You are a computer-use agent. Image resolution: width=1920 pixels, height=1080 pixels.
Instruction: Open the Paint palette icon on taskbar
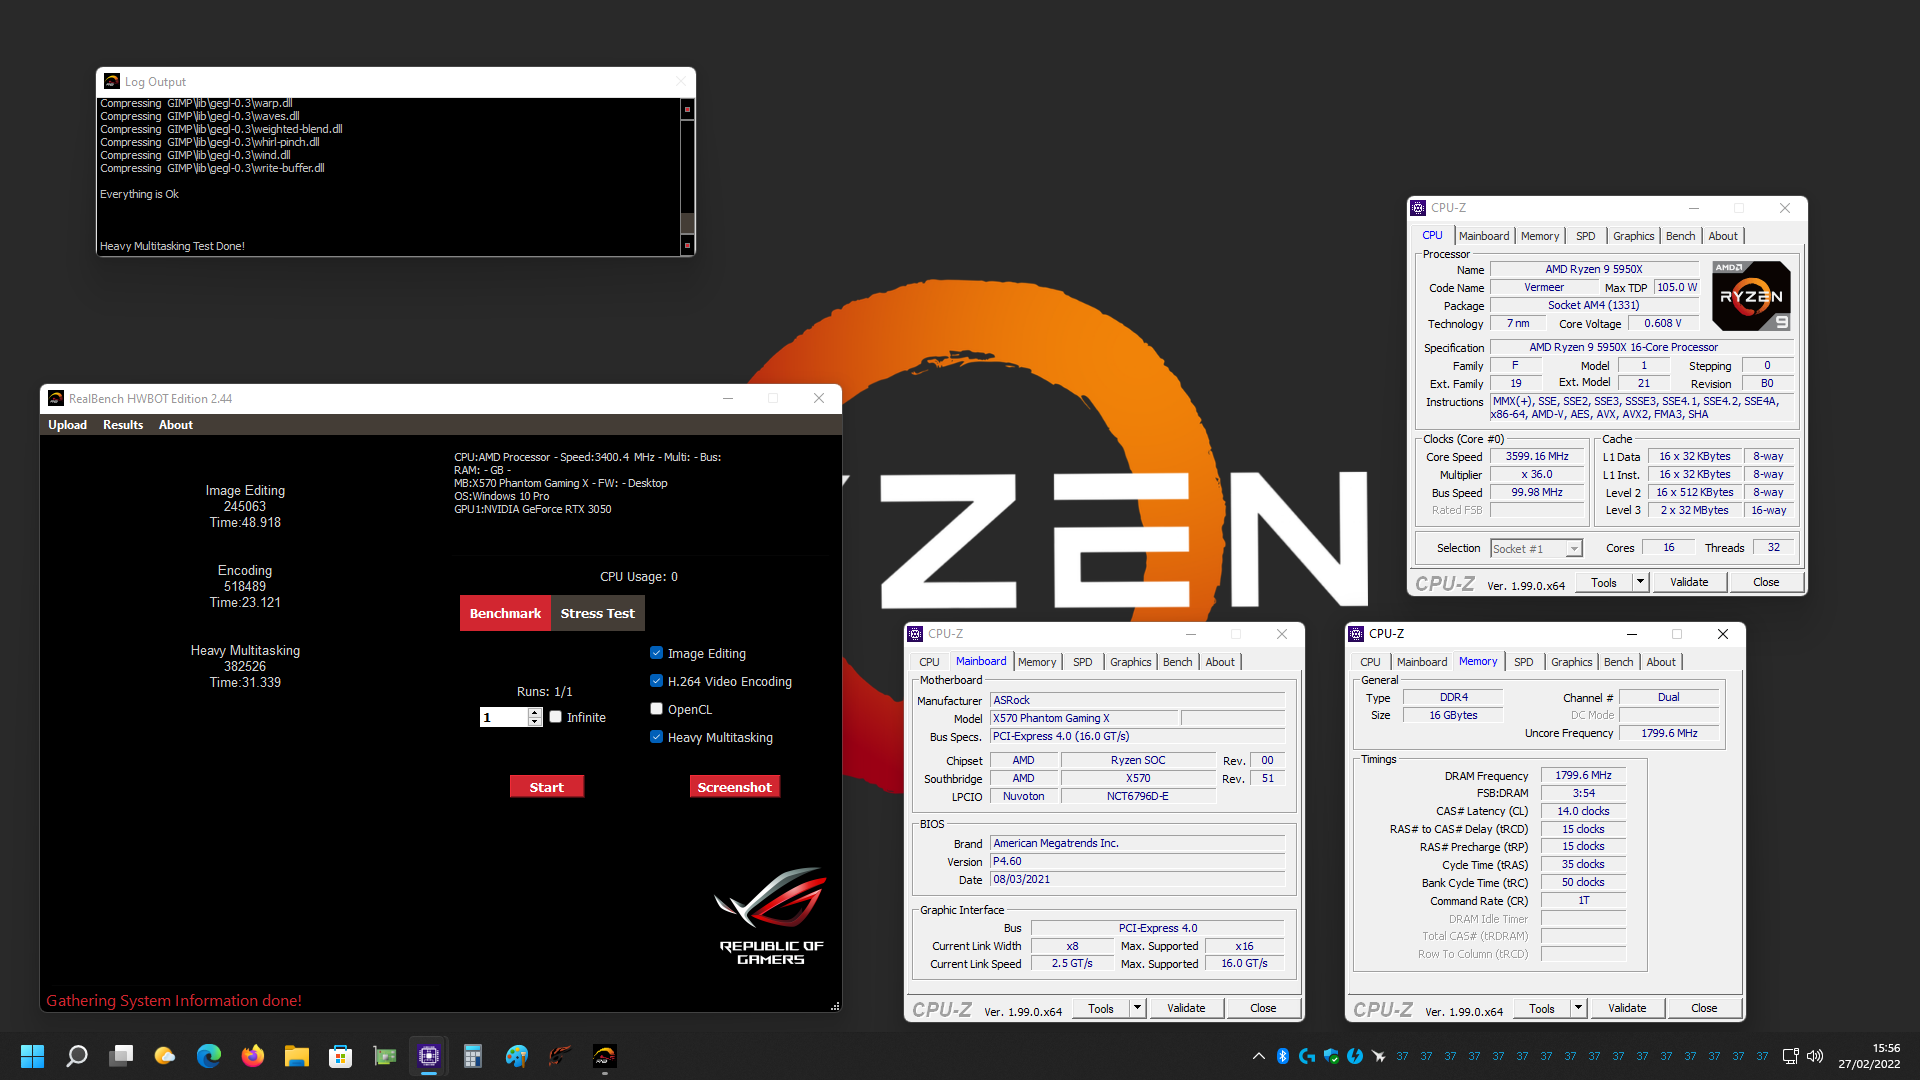pos(517,1056)
